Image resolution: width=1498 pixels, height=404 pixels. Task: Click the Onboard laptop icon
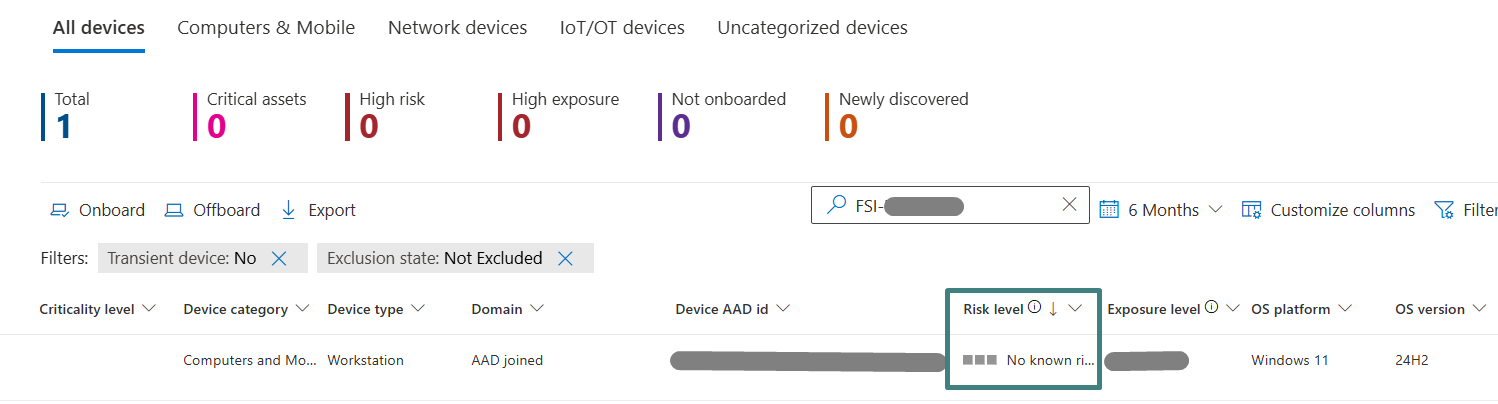pyautogui.click(x=59, y=210)
